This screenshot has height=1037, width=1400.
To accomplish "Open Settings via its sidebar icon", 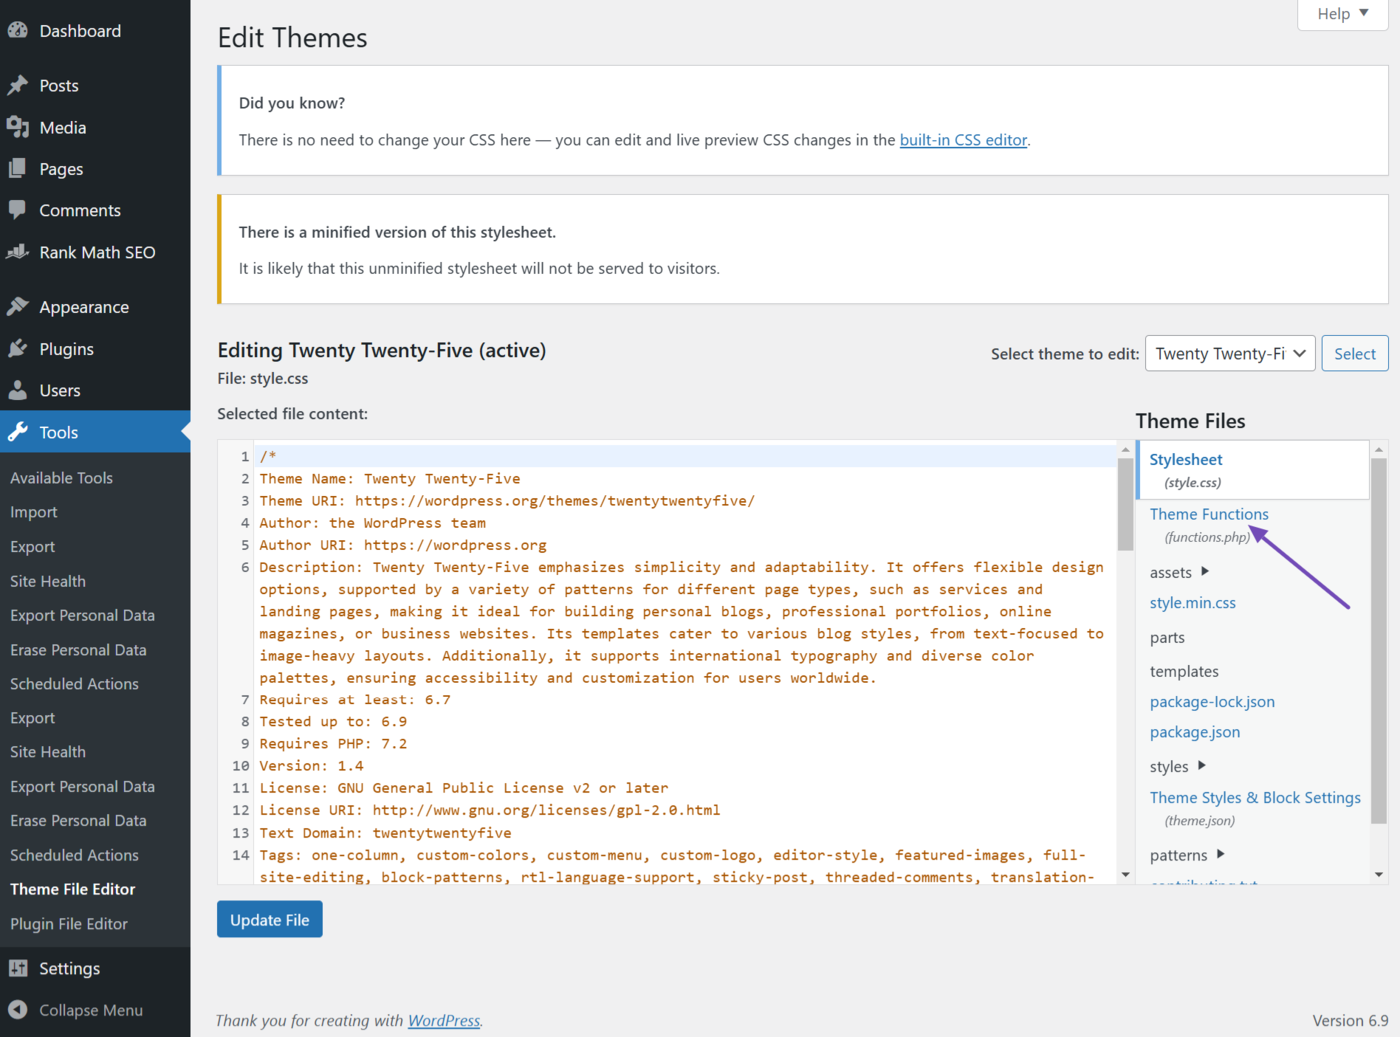I will tap(20, 967).
